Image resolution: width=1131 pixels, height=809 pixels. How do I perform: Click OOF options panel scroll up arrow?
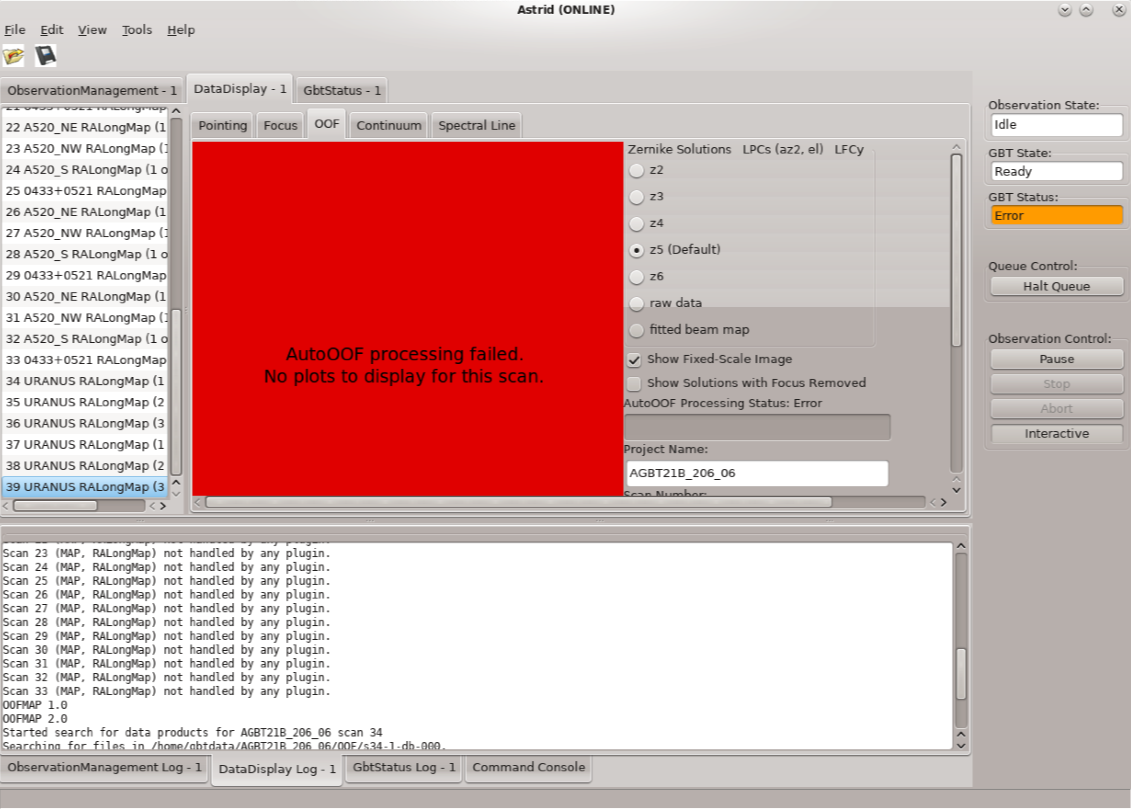point(956,147)
